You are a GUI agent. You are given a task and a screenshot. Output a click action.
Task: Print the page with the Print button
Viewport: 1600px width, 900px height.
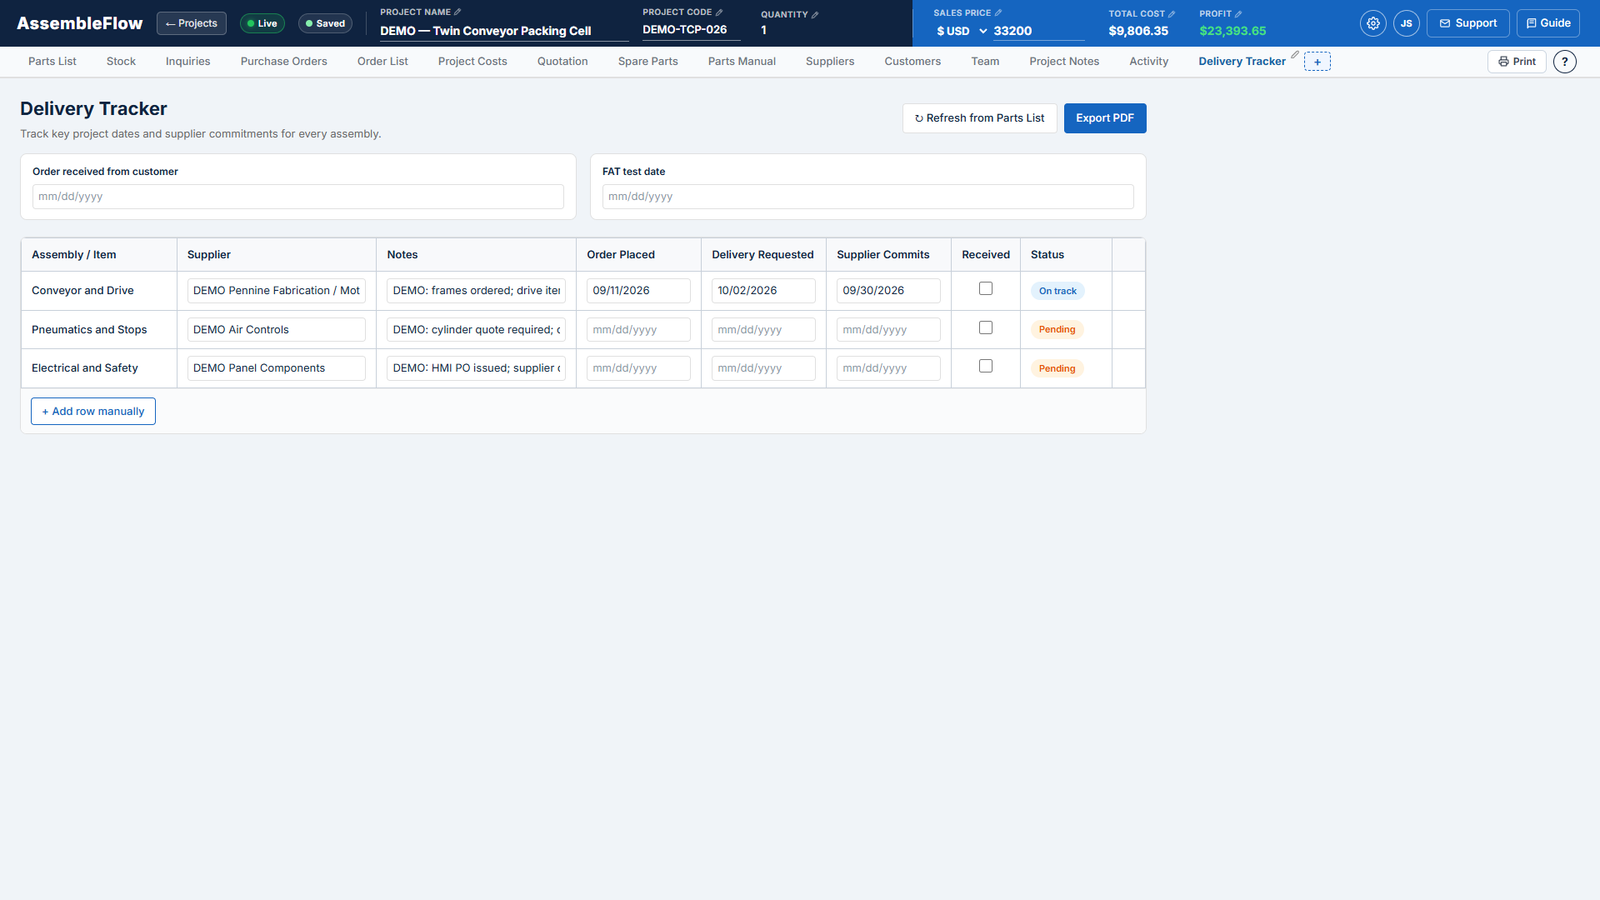click(x=1517, y=62)
